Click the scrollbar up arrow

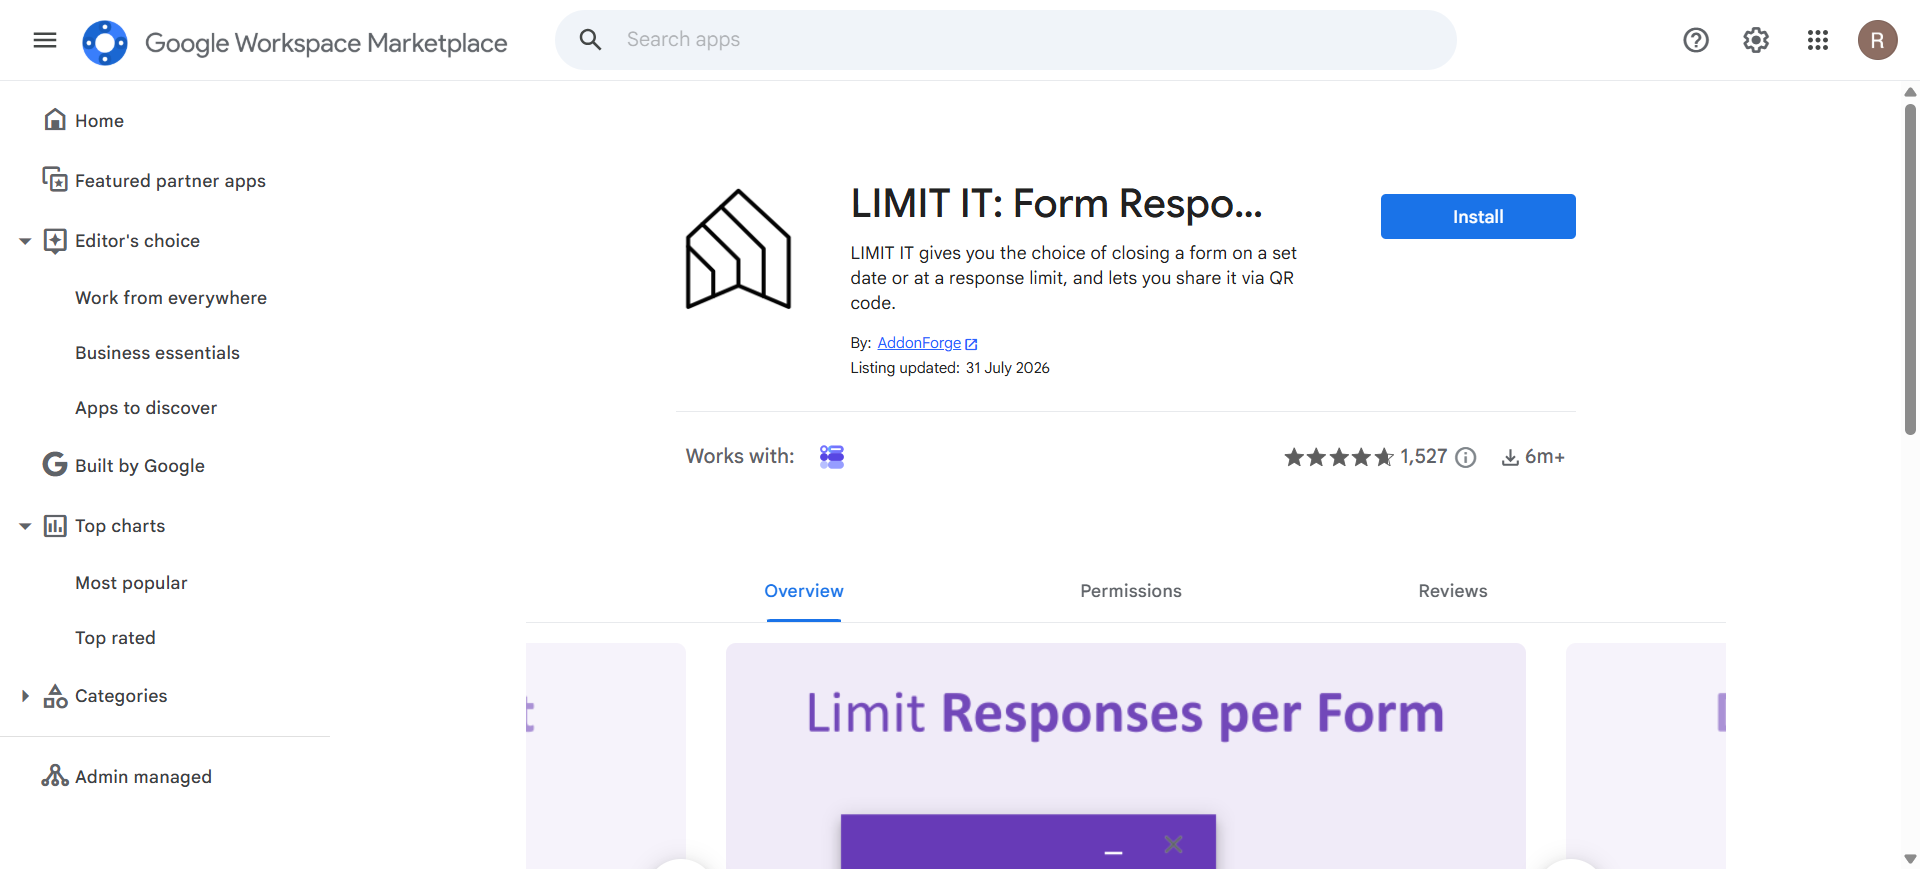click(1910, 92)
